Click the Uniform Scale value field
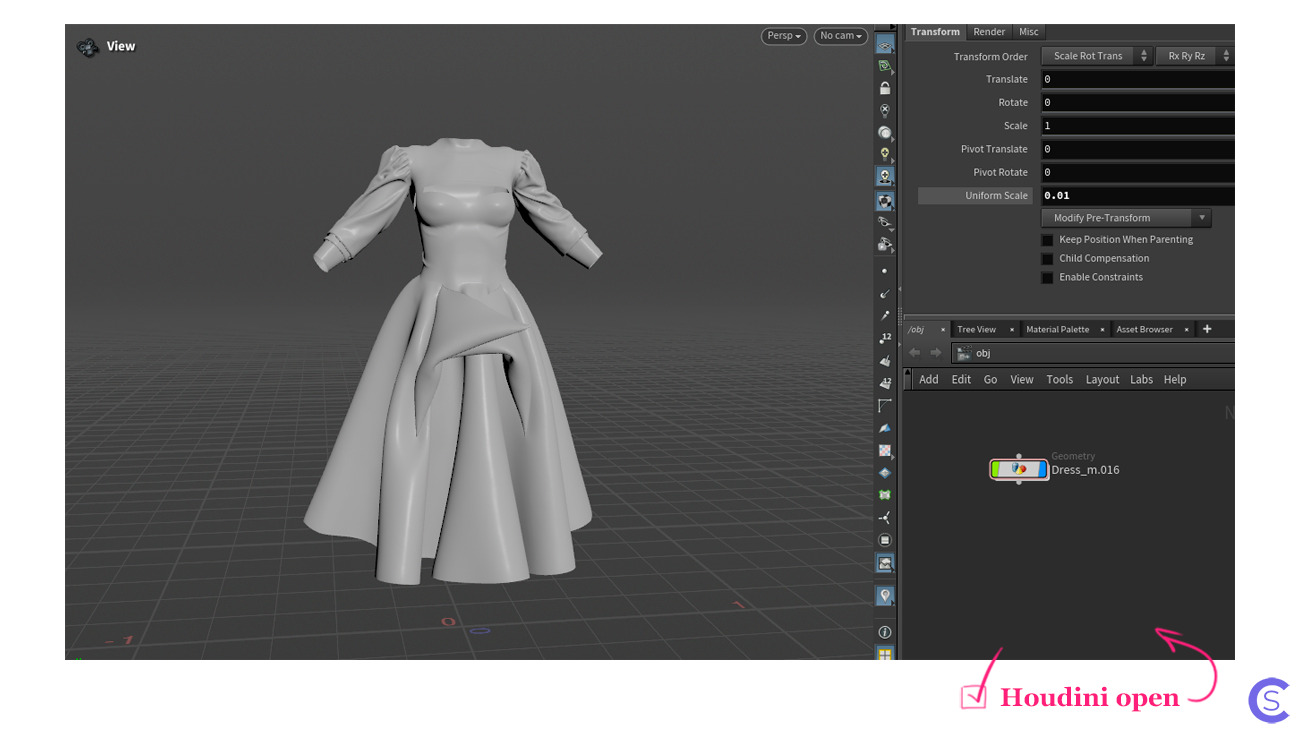Screen dimensions: 1300x731 [1137, 196]
